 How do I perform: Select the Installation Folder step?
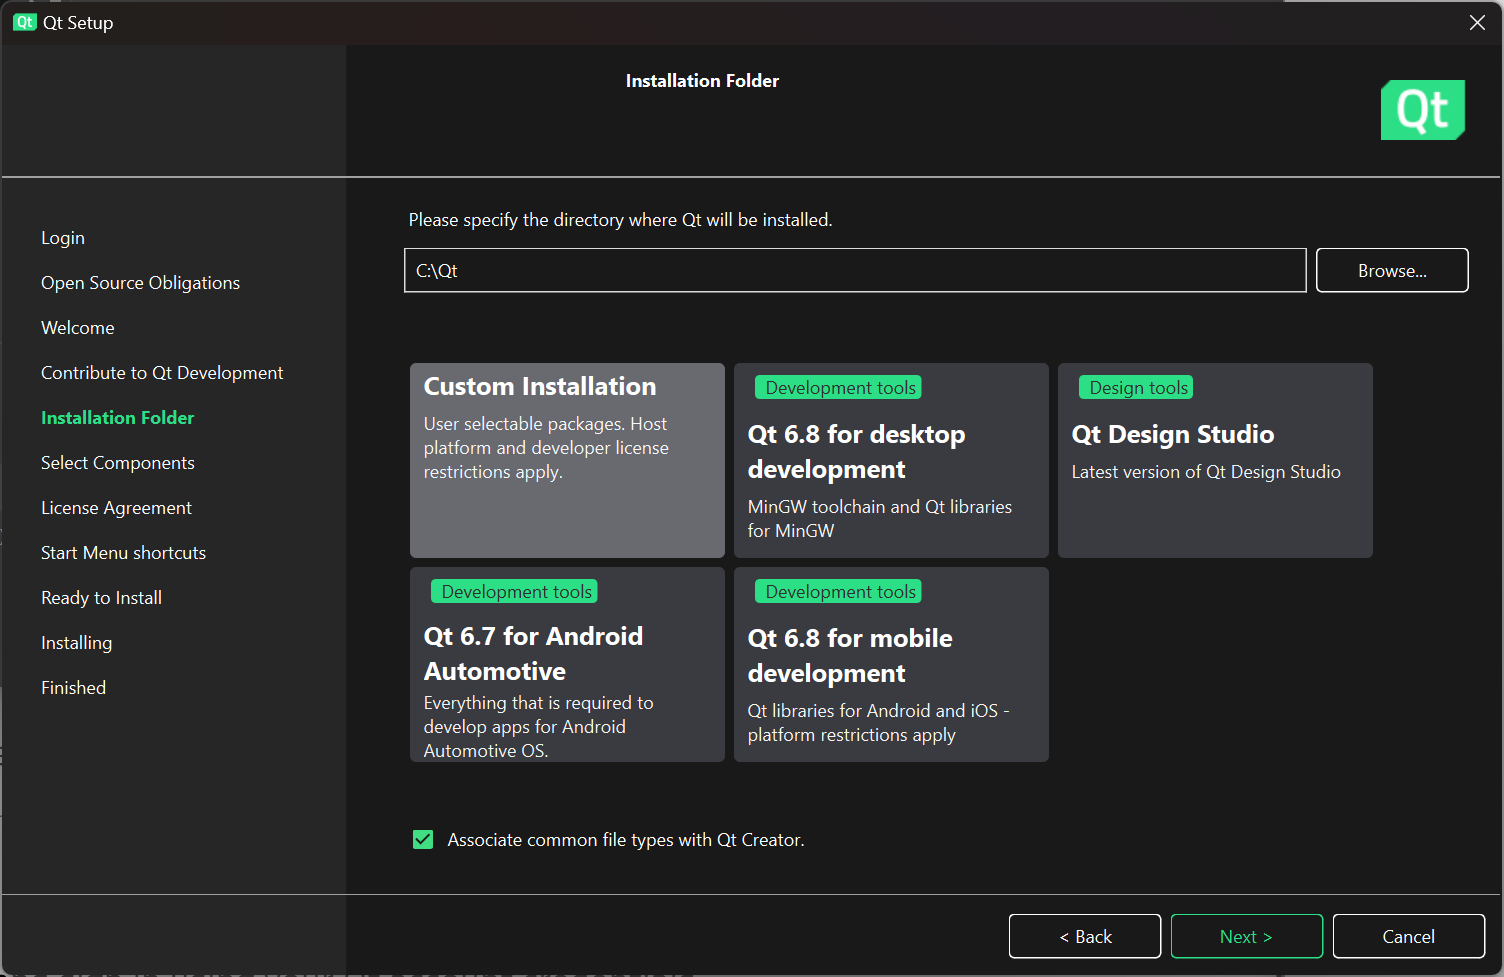(x=117, y=418)
